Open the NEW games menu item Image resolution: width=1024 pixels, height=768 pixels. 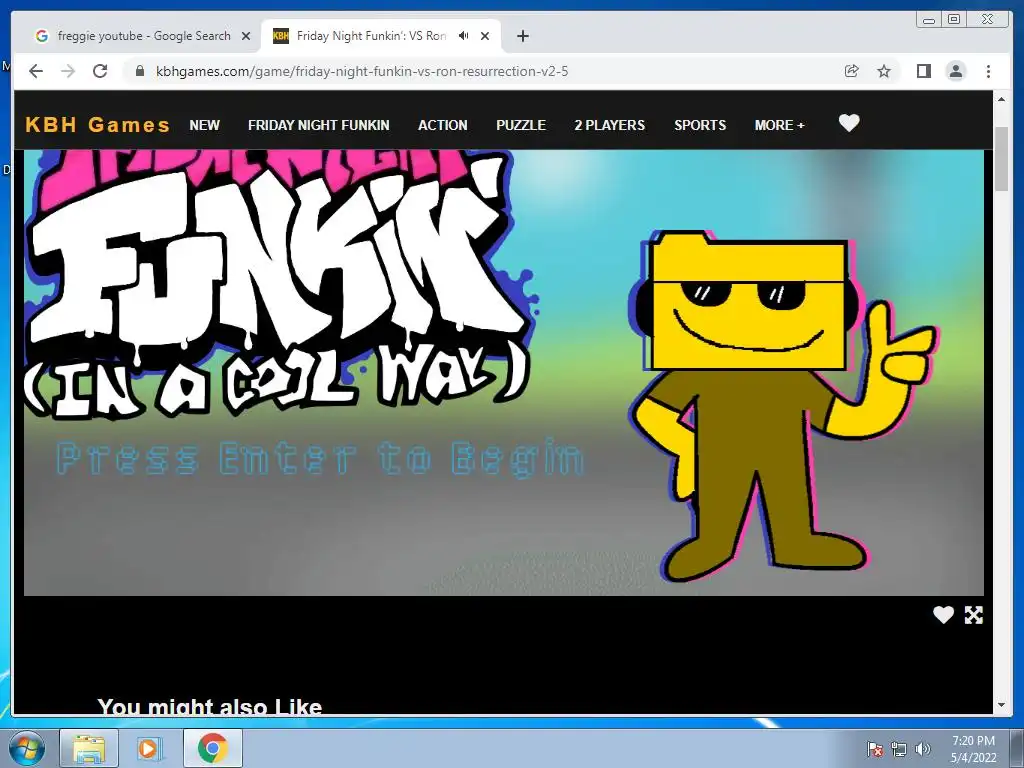[204, 125]
